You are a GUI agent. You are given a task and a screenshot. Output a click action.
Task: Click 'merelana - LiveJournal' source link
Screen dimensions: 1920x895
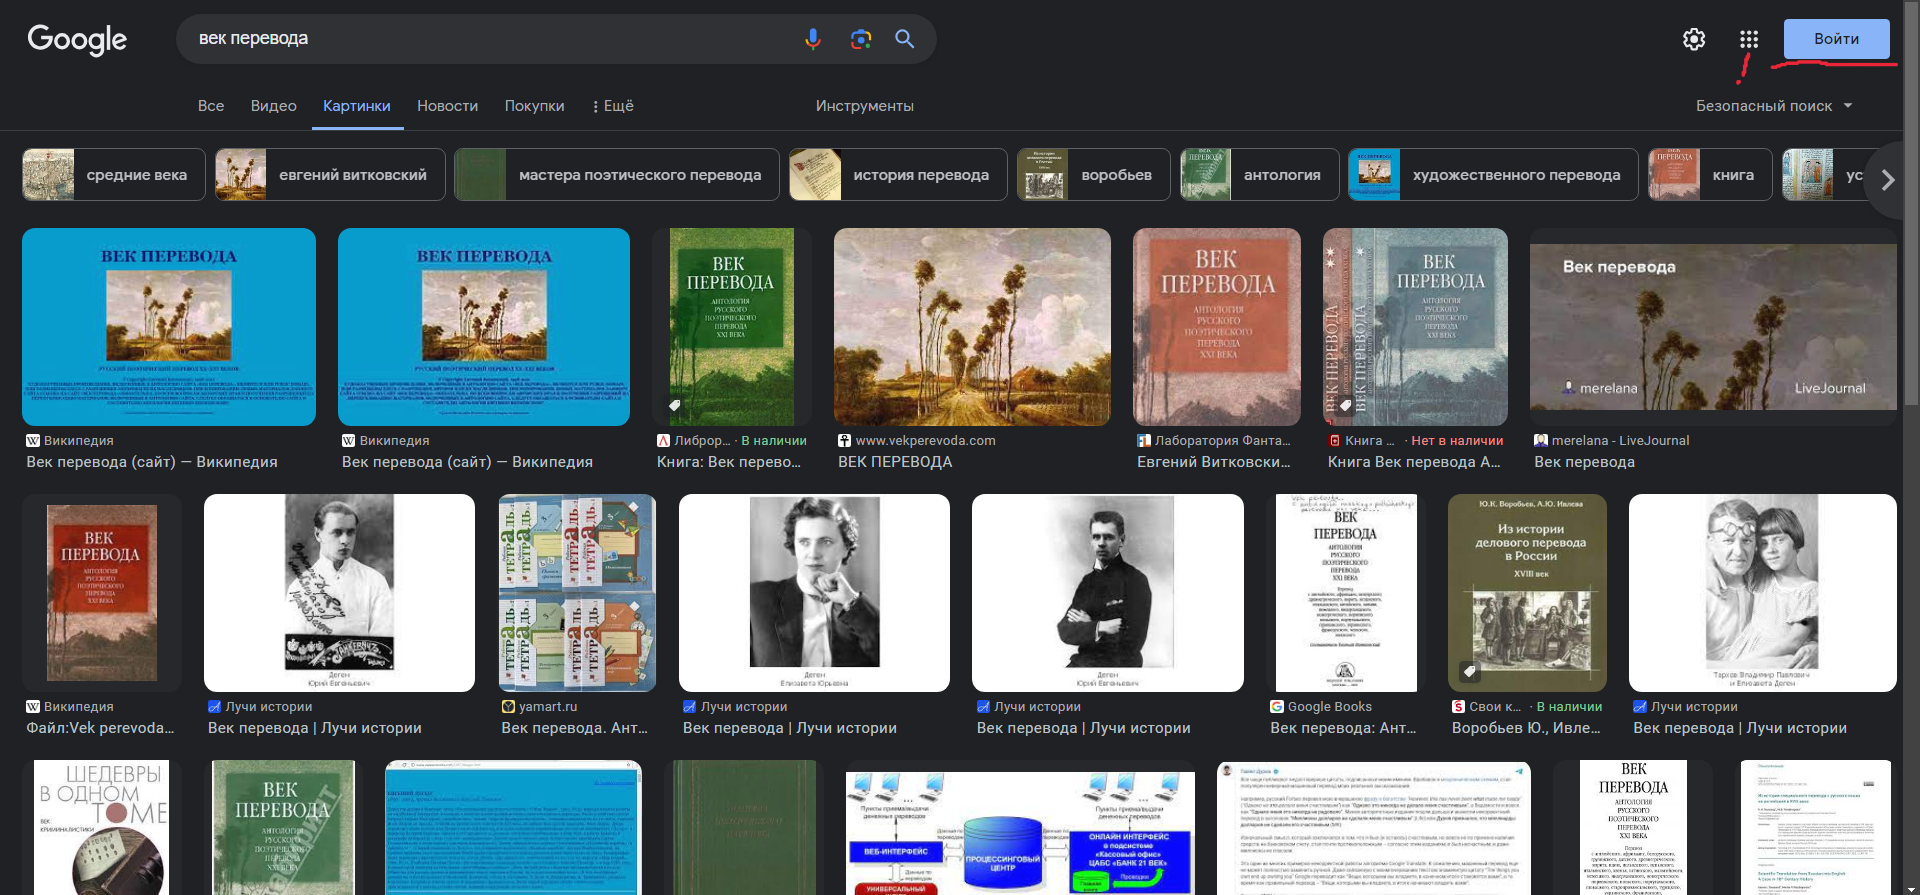click(x=1620, y=441)
